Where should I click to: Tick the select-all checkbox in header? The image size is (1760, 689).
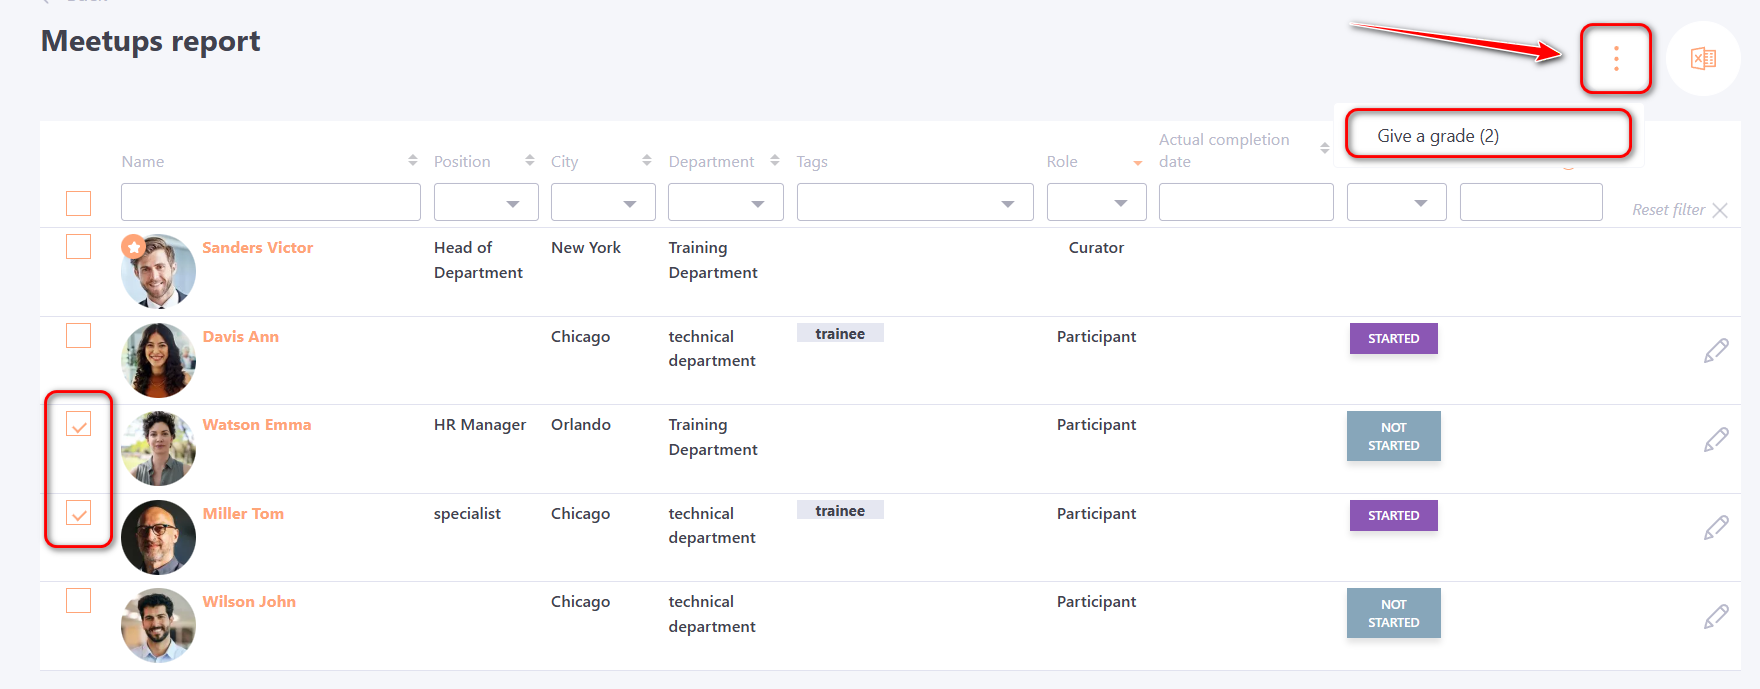(79, 203)
